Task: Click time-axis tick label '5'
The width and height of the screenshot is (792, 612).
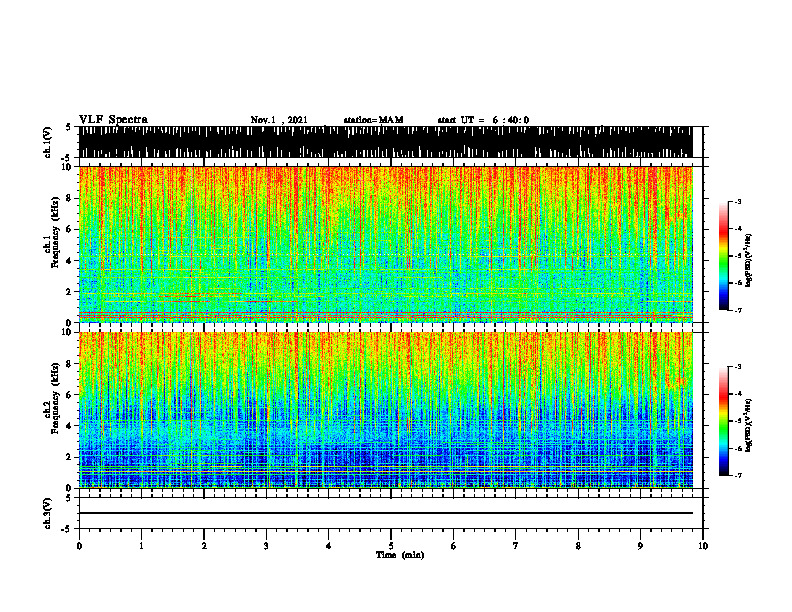Action: click(391, 546)
